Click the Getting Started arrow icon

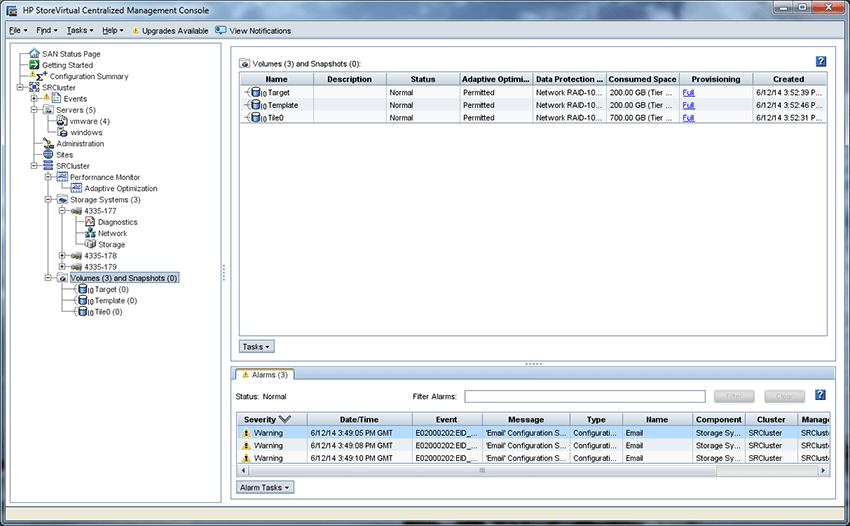click(34, 65)
